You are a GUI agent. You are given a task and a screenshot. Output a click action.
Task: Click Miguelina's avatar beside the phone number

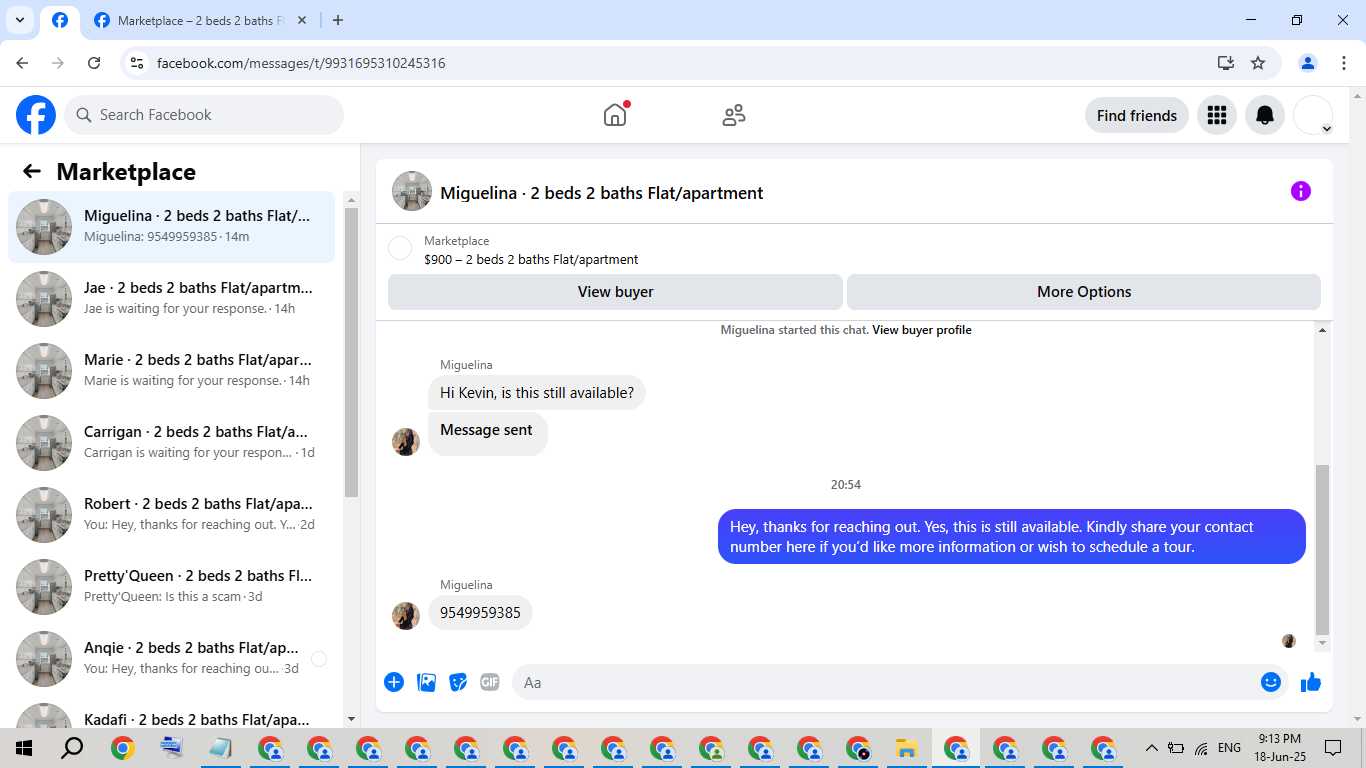[406, 616]
